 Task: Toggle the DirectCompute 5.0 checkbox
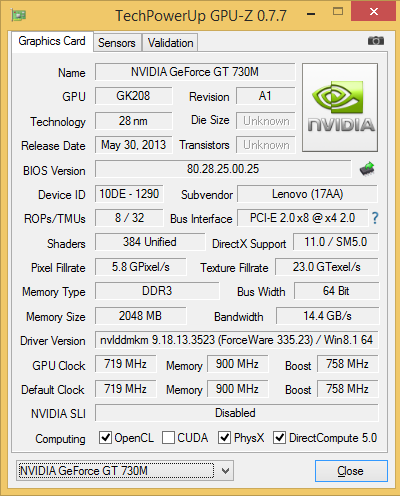(279, 437)
